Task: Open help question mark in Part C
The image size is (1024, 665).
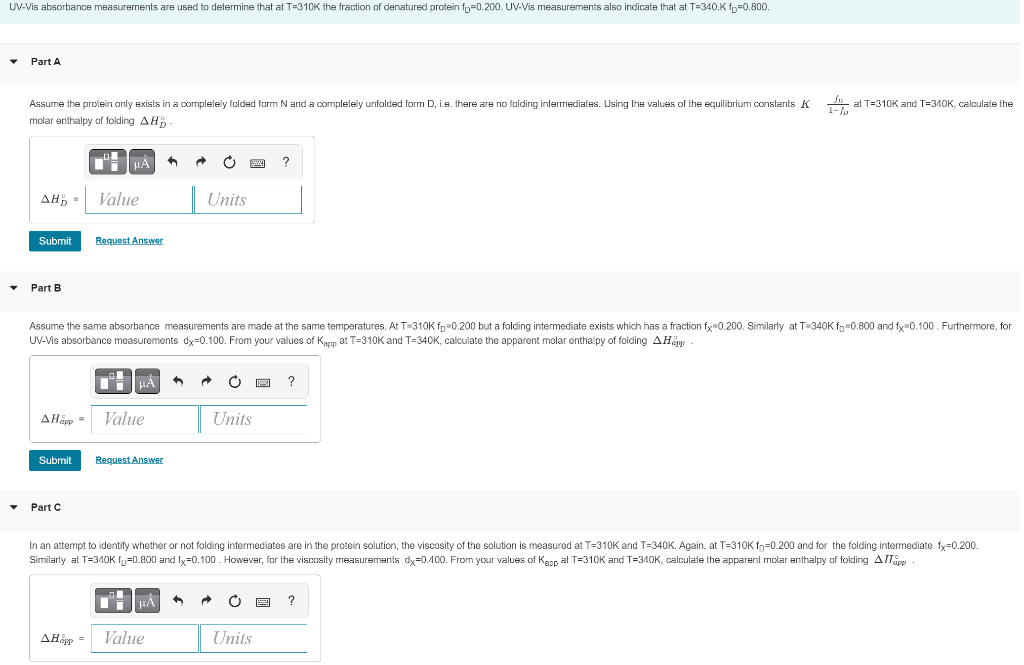Action: coord(291,600)
